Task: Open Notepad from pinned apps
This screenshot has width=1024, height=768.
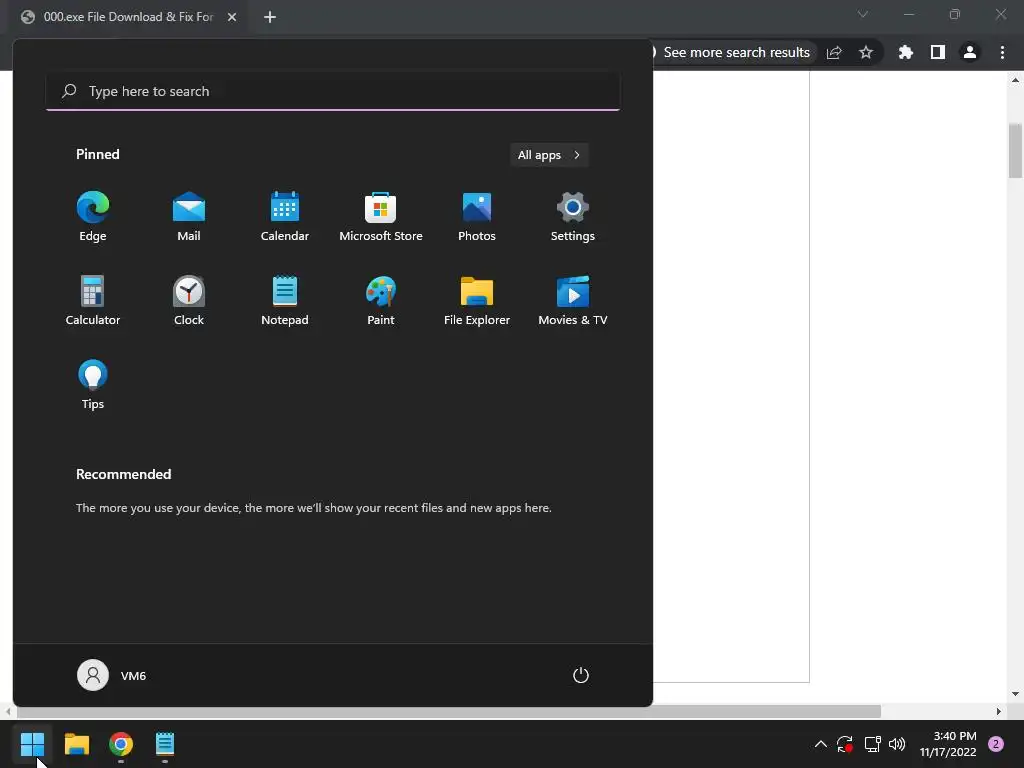Action: (285, 301)
